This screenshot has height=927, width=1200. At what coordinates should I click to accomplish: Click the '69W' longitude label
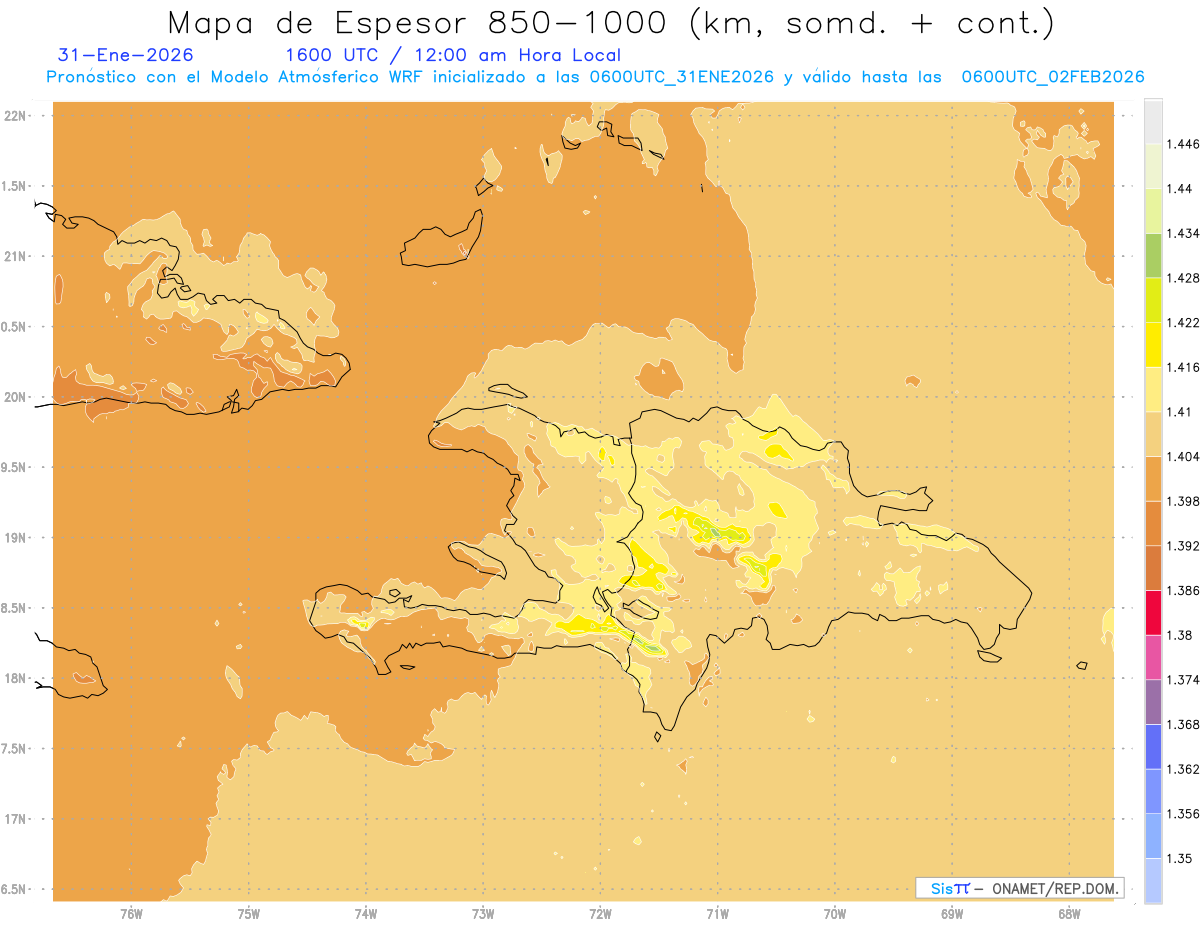tap(952, 913)
